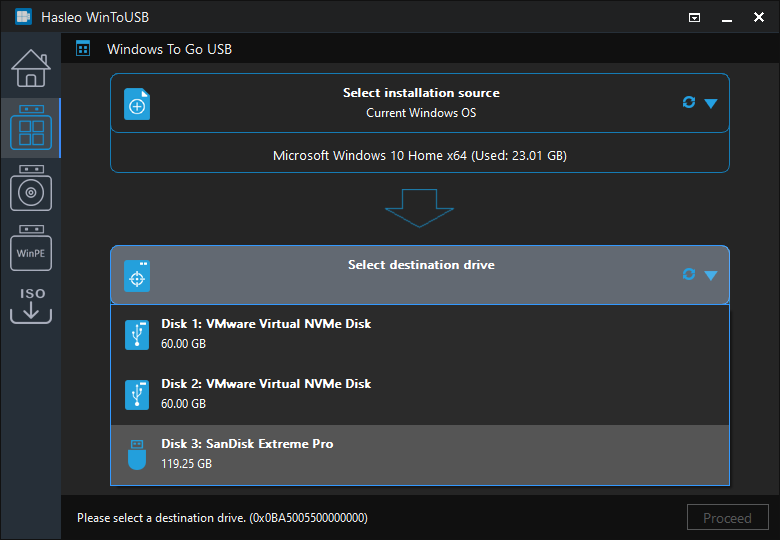The image size is (780, 540).
Task: Click the USB icon for Disk 2
Action: tap(137, 395)
